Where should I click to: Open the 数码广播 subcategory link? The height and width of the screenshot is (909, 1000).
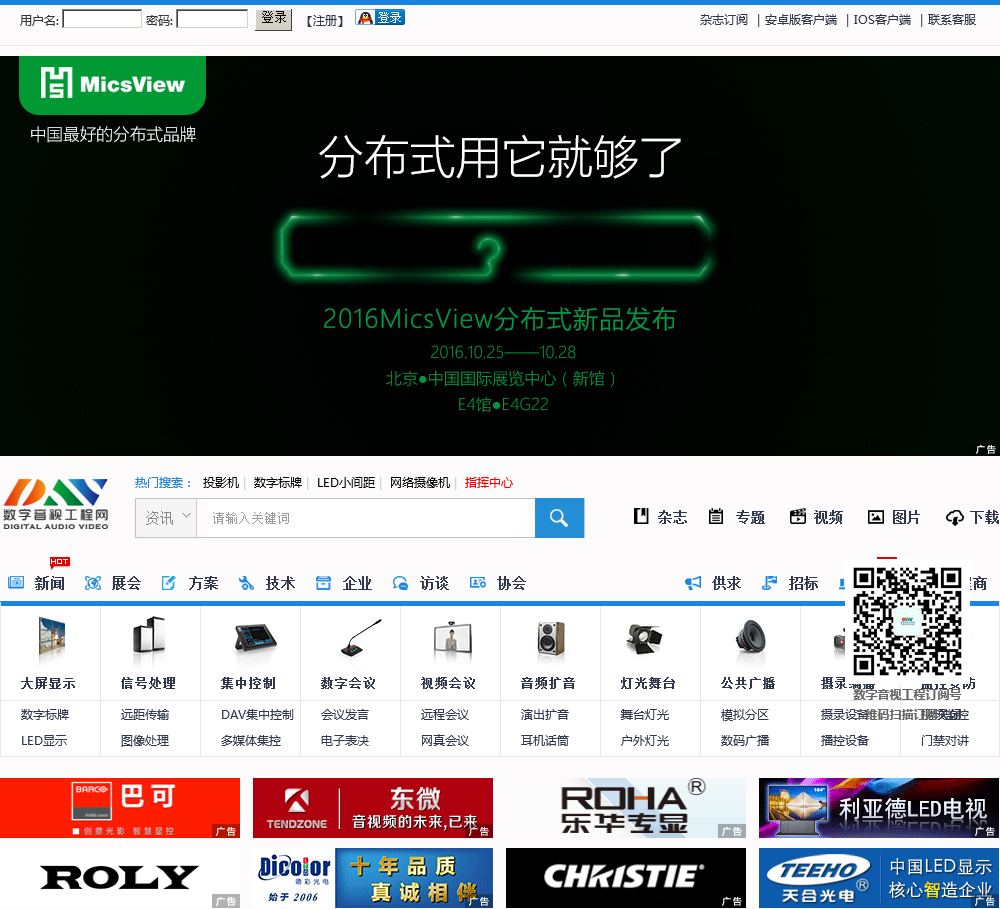(745, 741)
